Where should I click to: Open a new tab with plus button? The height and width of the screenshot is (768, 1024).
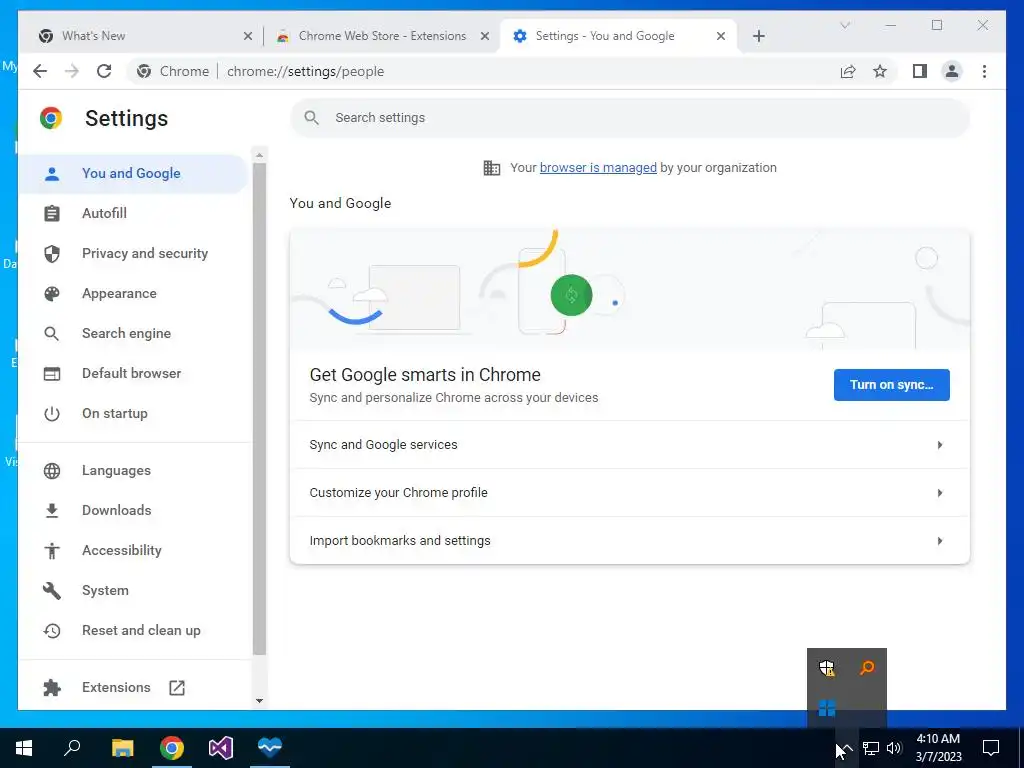(758, 36)
